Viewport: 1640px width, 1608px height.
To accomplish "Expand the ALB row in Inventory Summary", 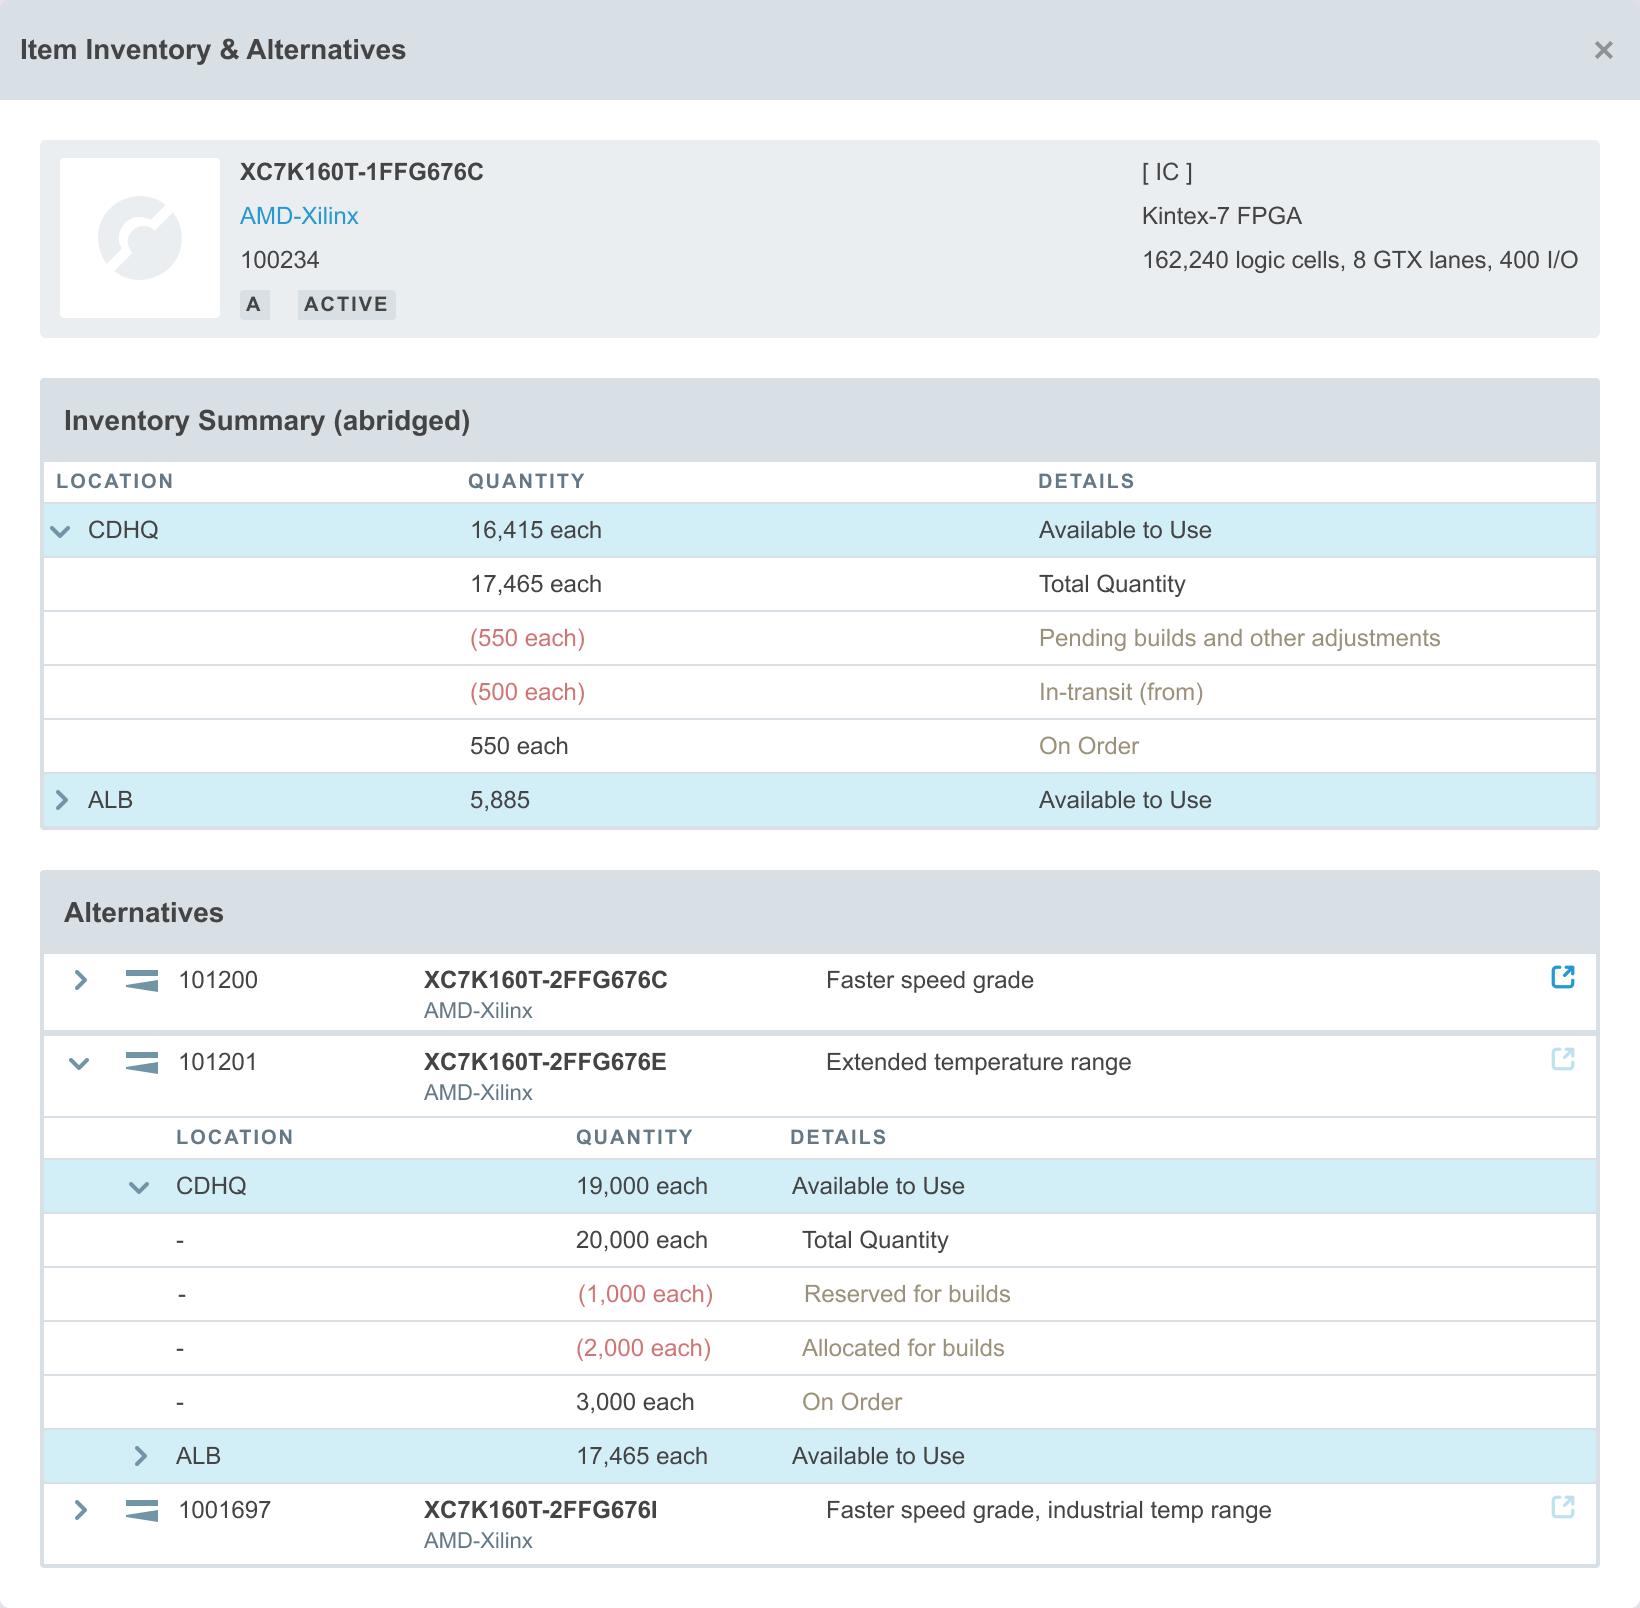I will (62, 800).
